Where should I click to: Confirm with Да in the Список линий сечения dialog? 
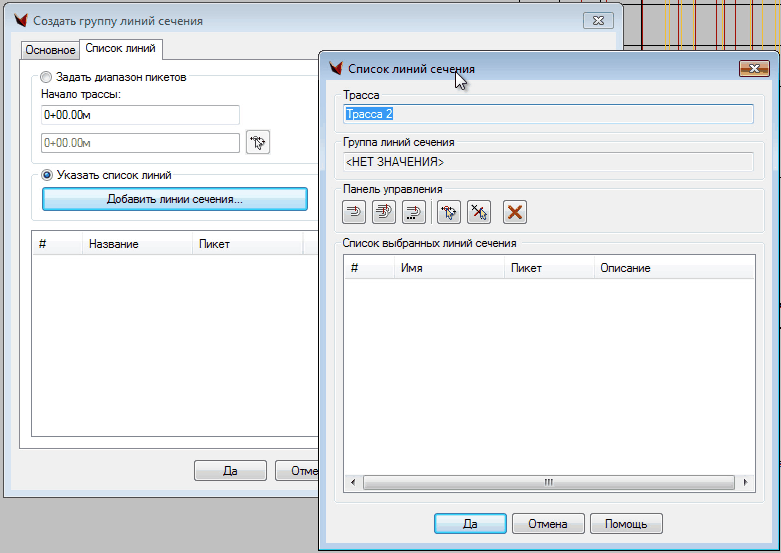[470, 523]
